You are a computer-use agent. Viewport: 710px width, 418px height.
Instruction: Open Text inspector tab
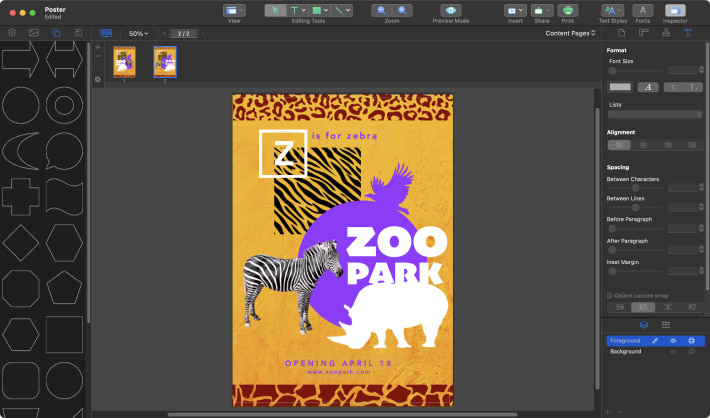click(x=688, y=33)
